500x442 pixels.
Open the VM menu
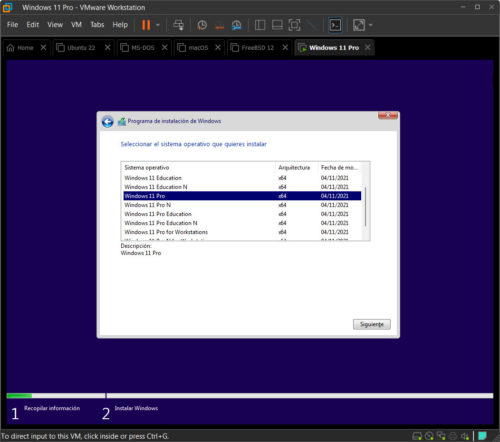click(x=76, y=25)
